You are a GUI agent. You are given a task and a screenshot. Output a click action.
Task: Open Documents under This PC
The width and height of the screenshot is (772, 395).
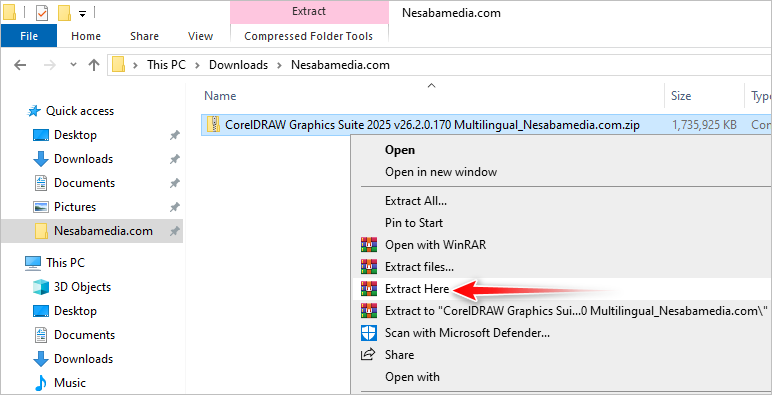point(84,335)
